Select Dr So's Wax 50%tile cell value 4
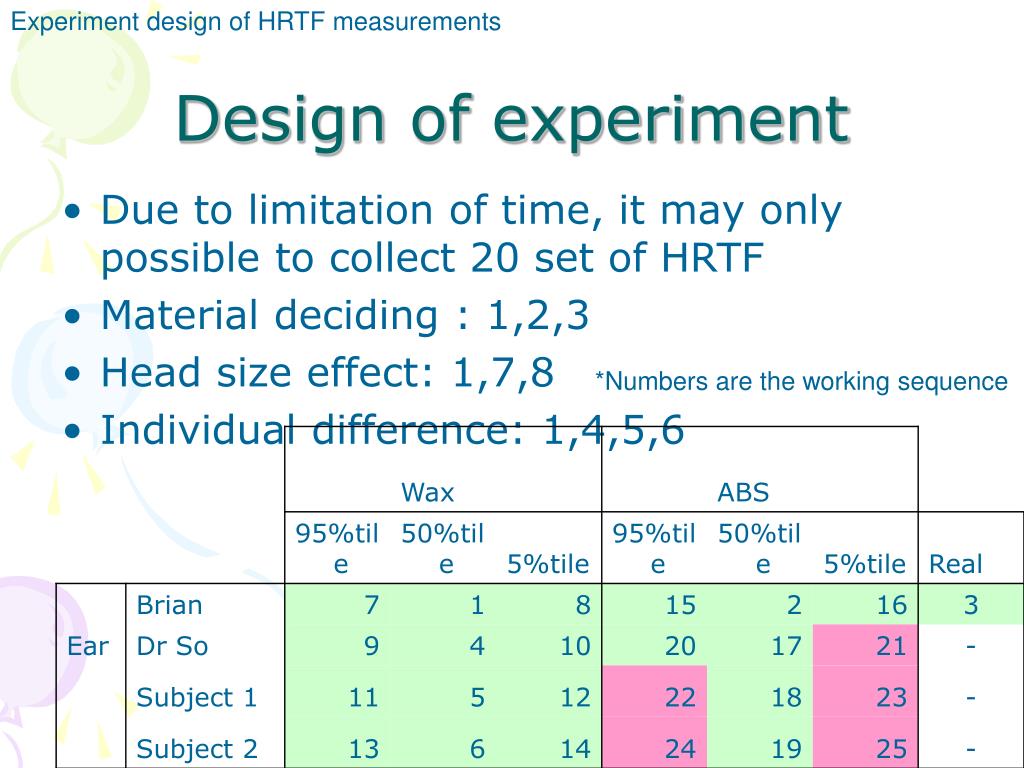The height and width of the screenshot is (768, 1024). (442, 646)
